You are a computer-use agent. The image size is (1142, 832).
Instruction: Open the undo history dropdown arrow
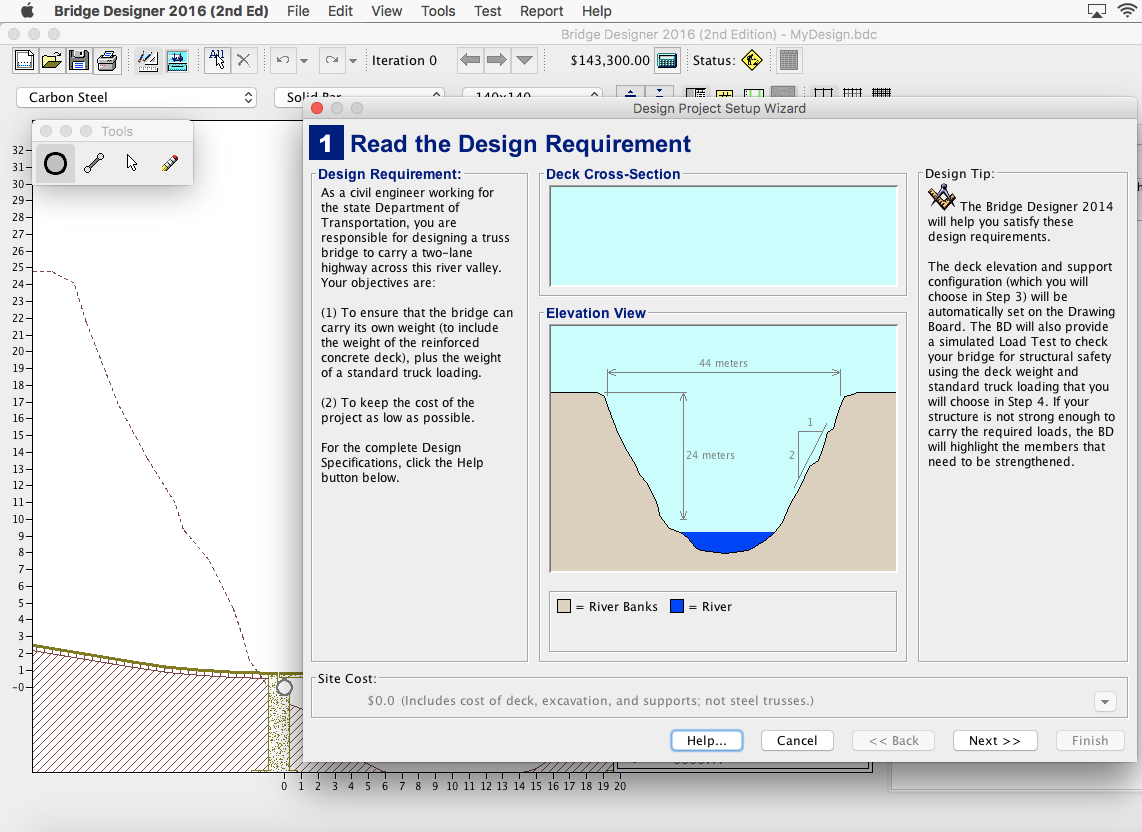[x=304, y=61]
